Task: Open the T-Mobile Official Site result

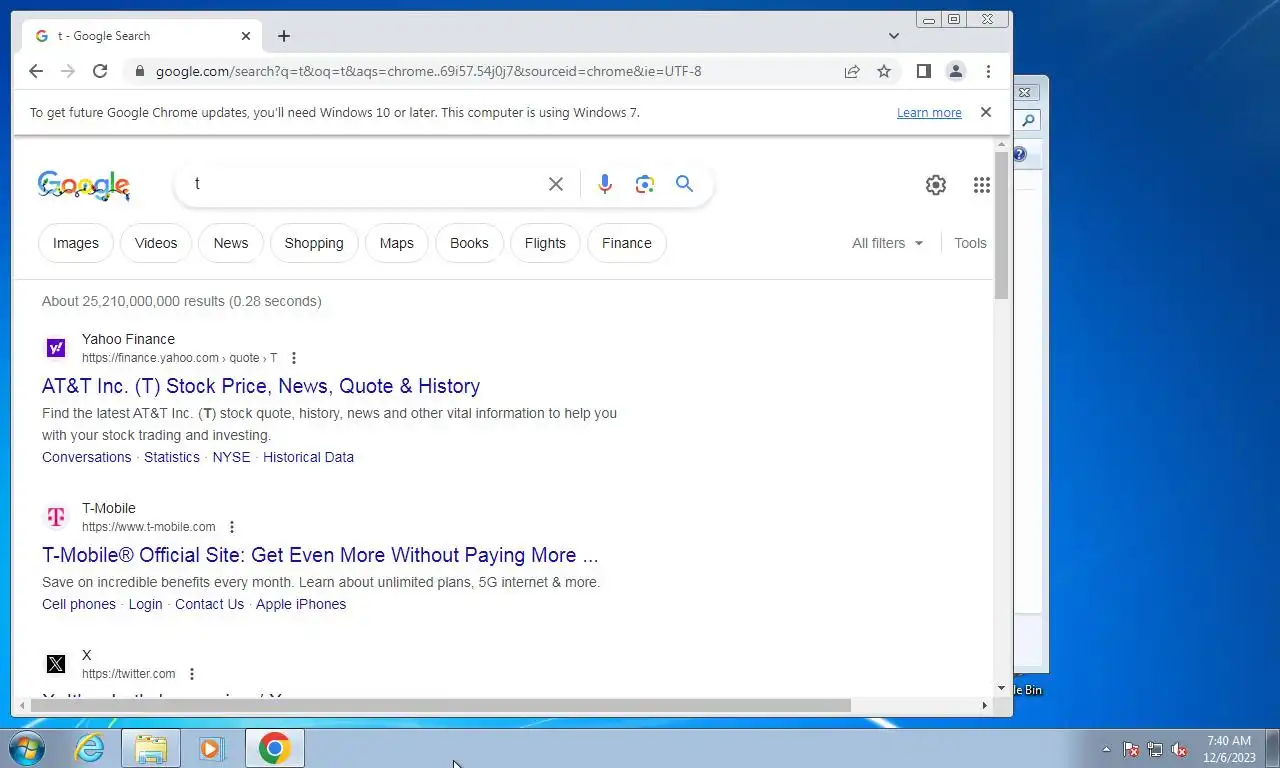Action: tap(320, 555)
